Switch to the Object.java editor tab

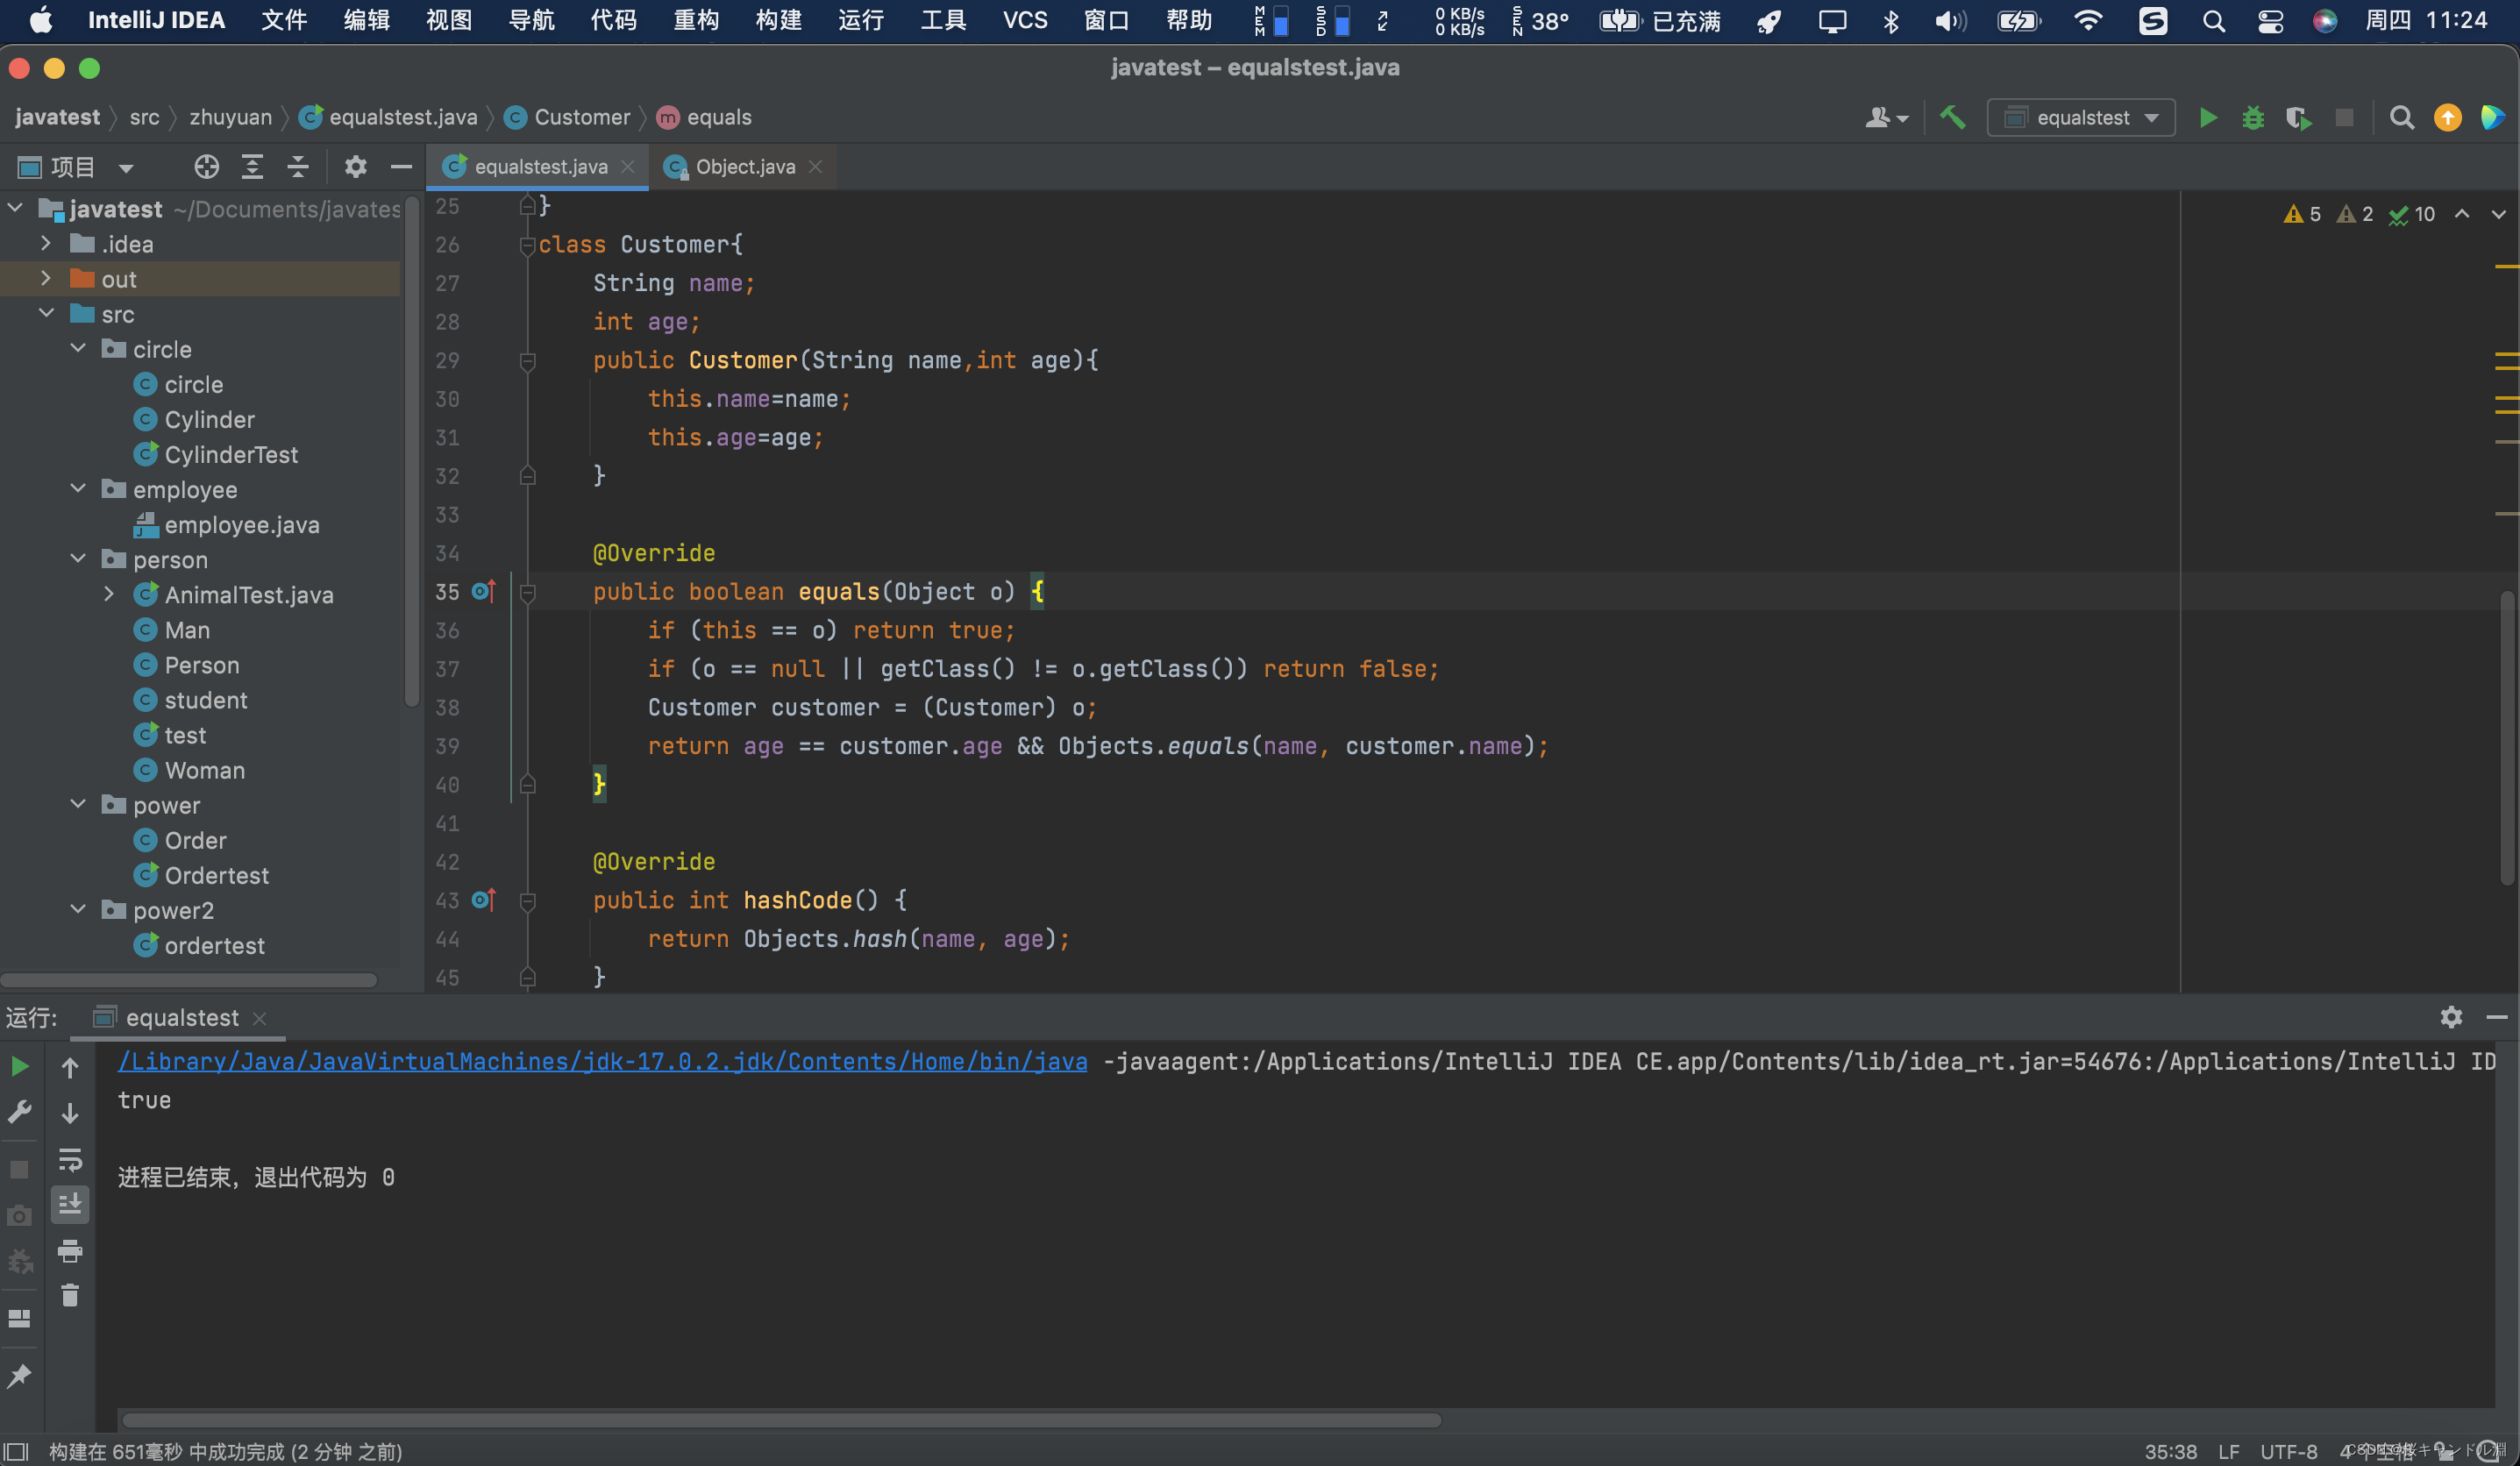[x=744, y=167]
